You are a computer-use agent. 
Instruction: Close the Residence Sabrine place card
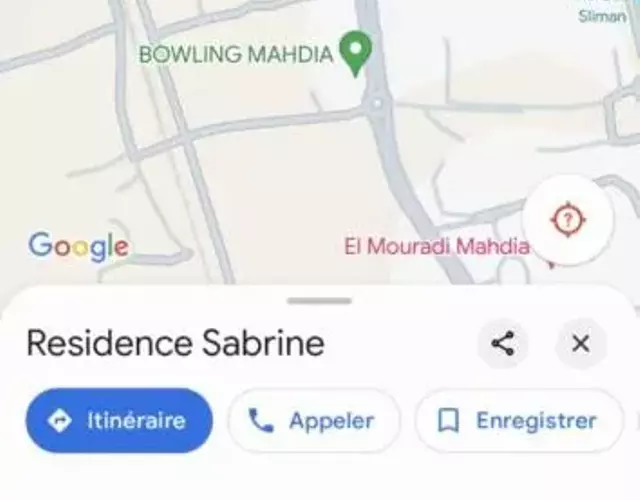pos(580,343)
